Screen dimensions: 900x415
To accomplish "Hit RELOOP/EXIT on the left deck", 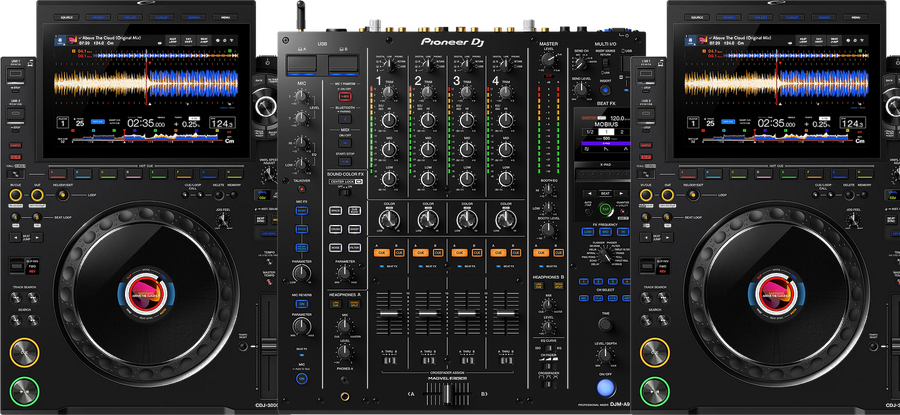I will 61,196.
